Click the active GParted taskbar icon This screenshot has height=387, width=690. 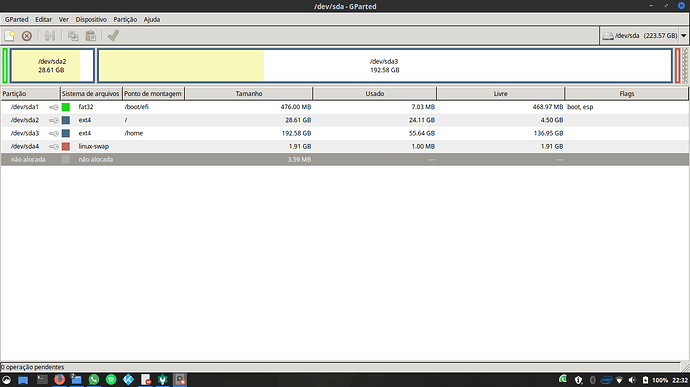(x=180, y=380)
